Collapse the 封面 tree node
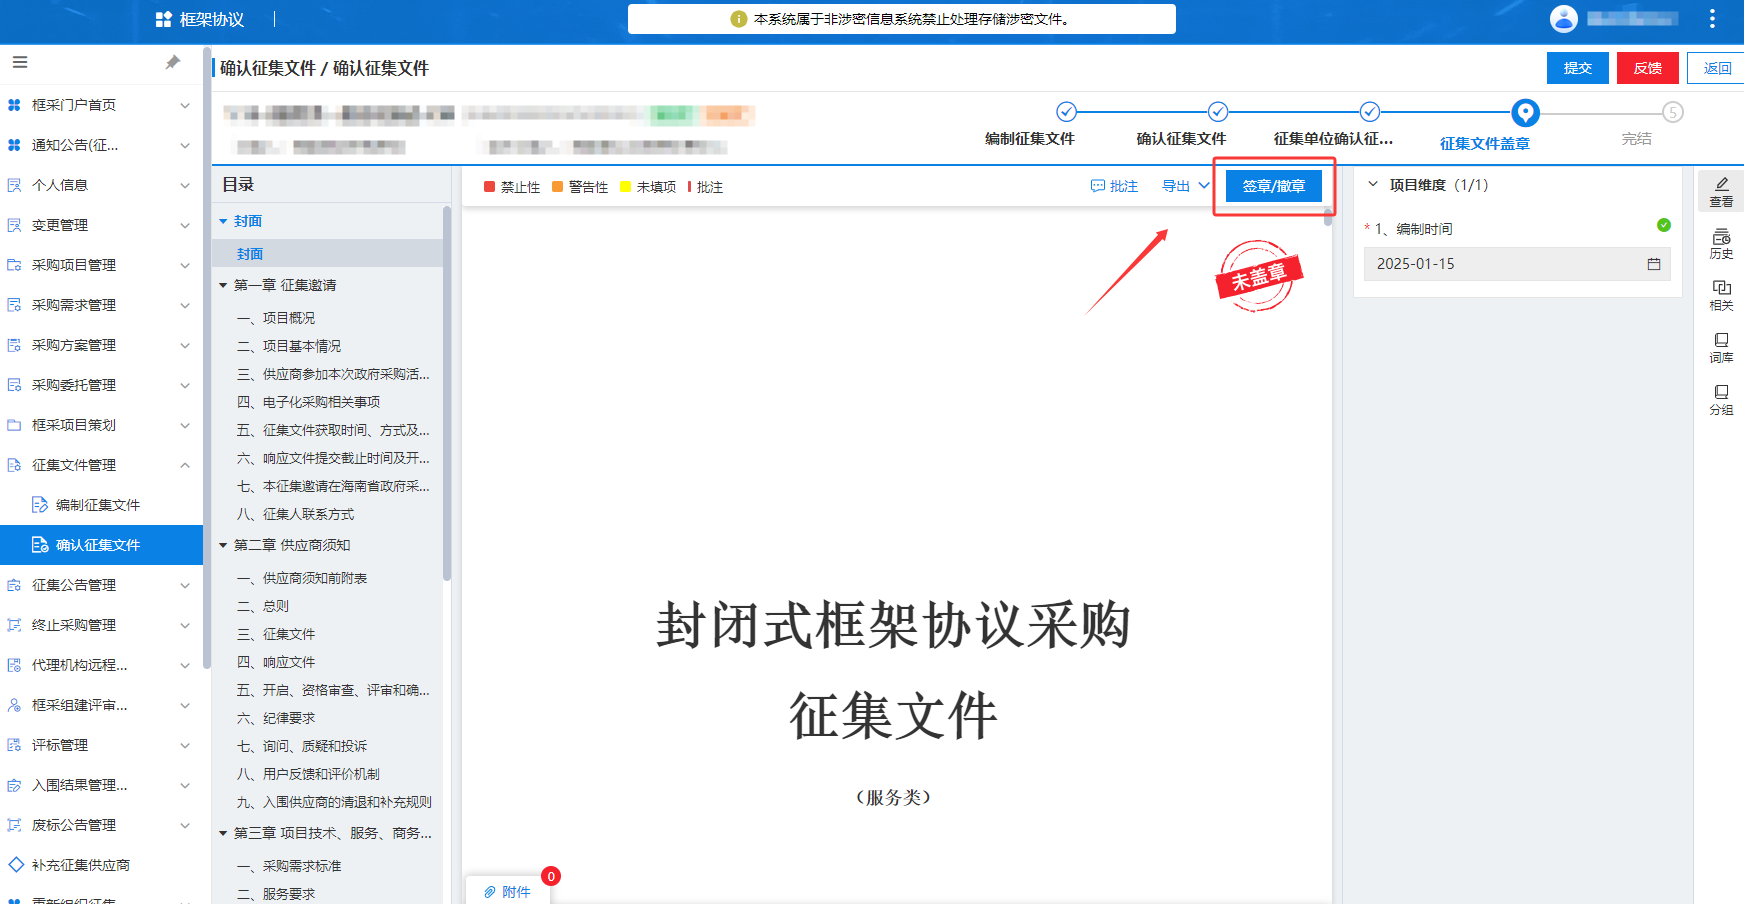 tap(223, 221)
